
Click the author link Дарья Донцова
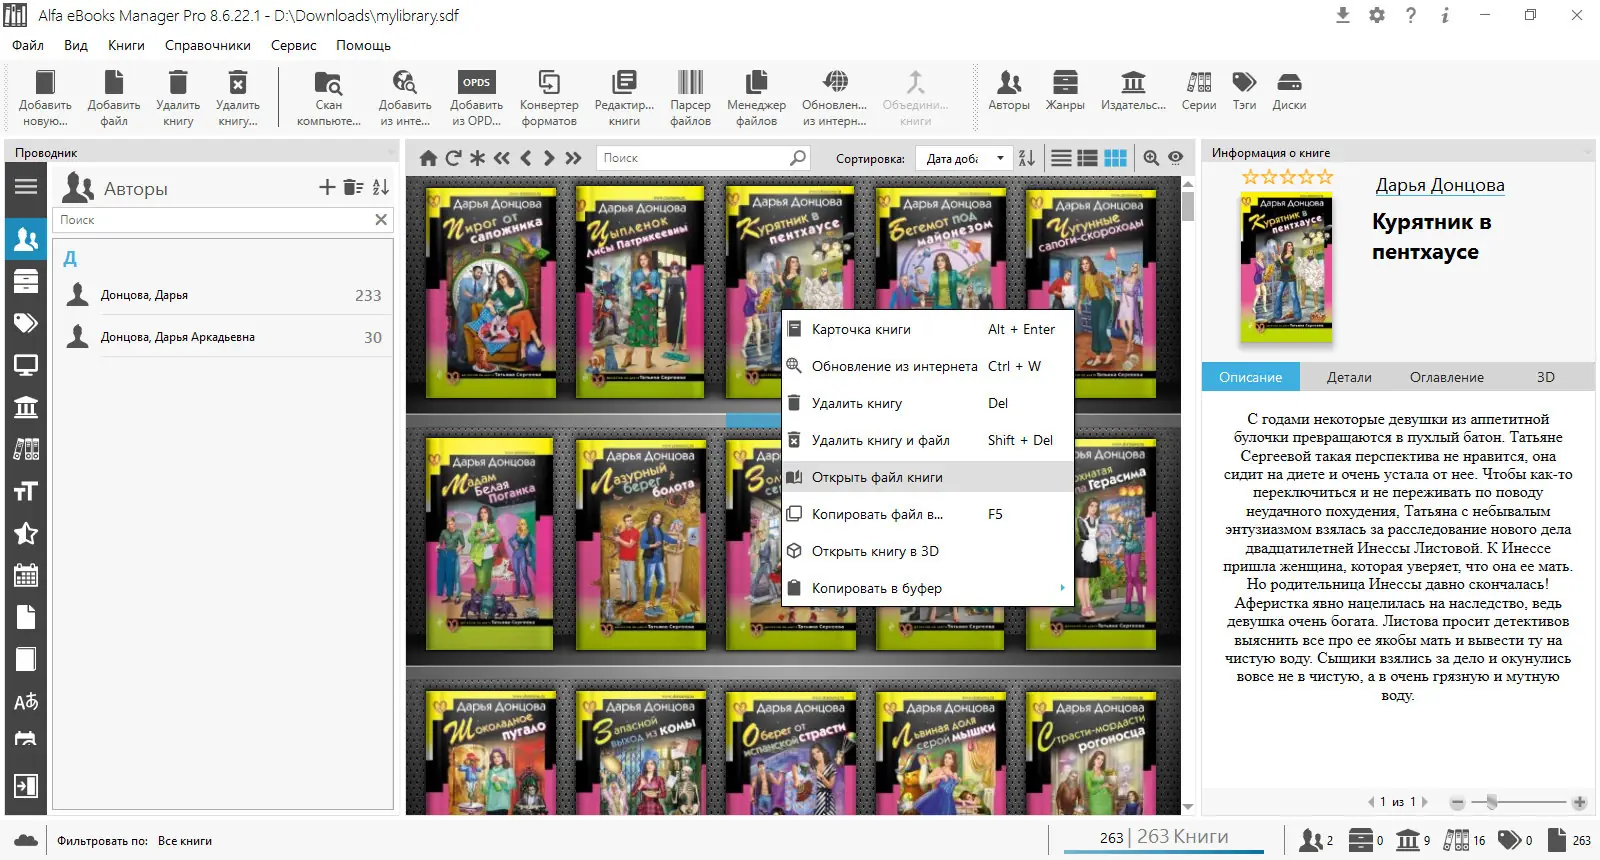click(1440, 185)
